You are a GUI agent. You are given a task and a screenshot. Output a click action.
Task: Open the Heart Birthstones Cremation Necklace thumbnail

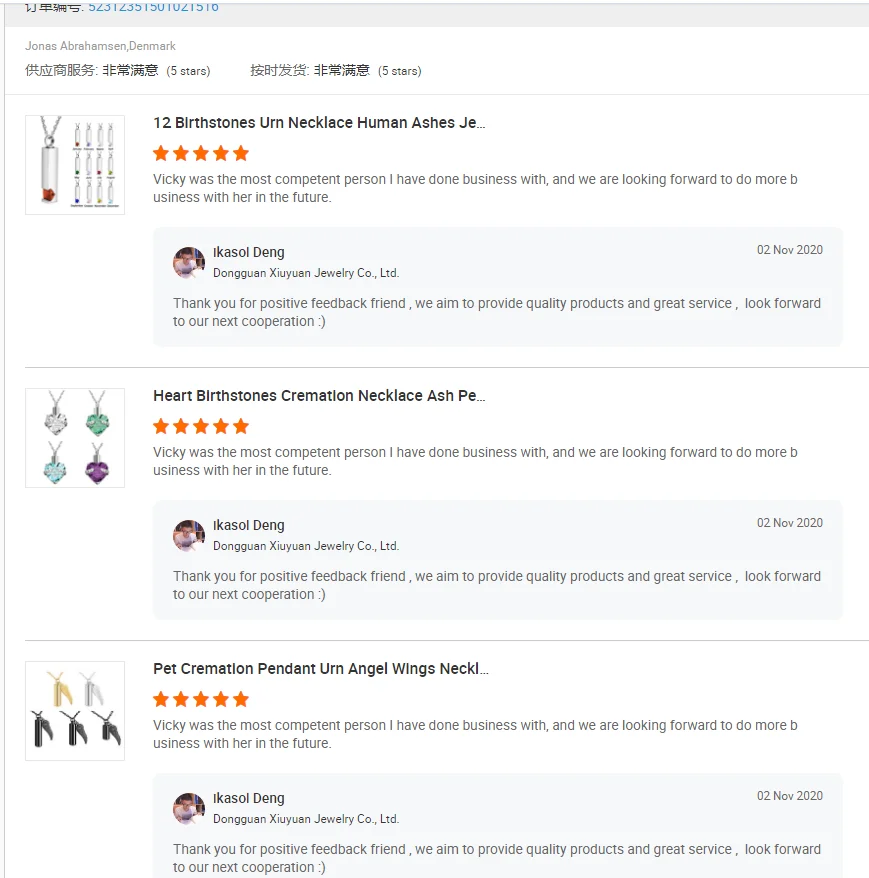[x=75, y=438]
